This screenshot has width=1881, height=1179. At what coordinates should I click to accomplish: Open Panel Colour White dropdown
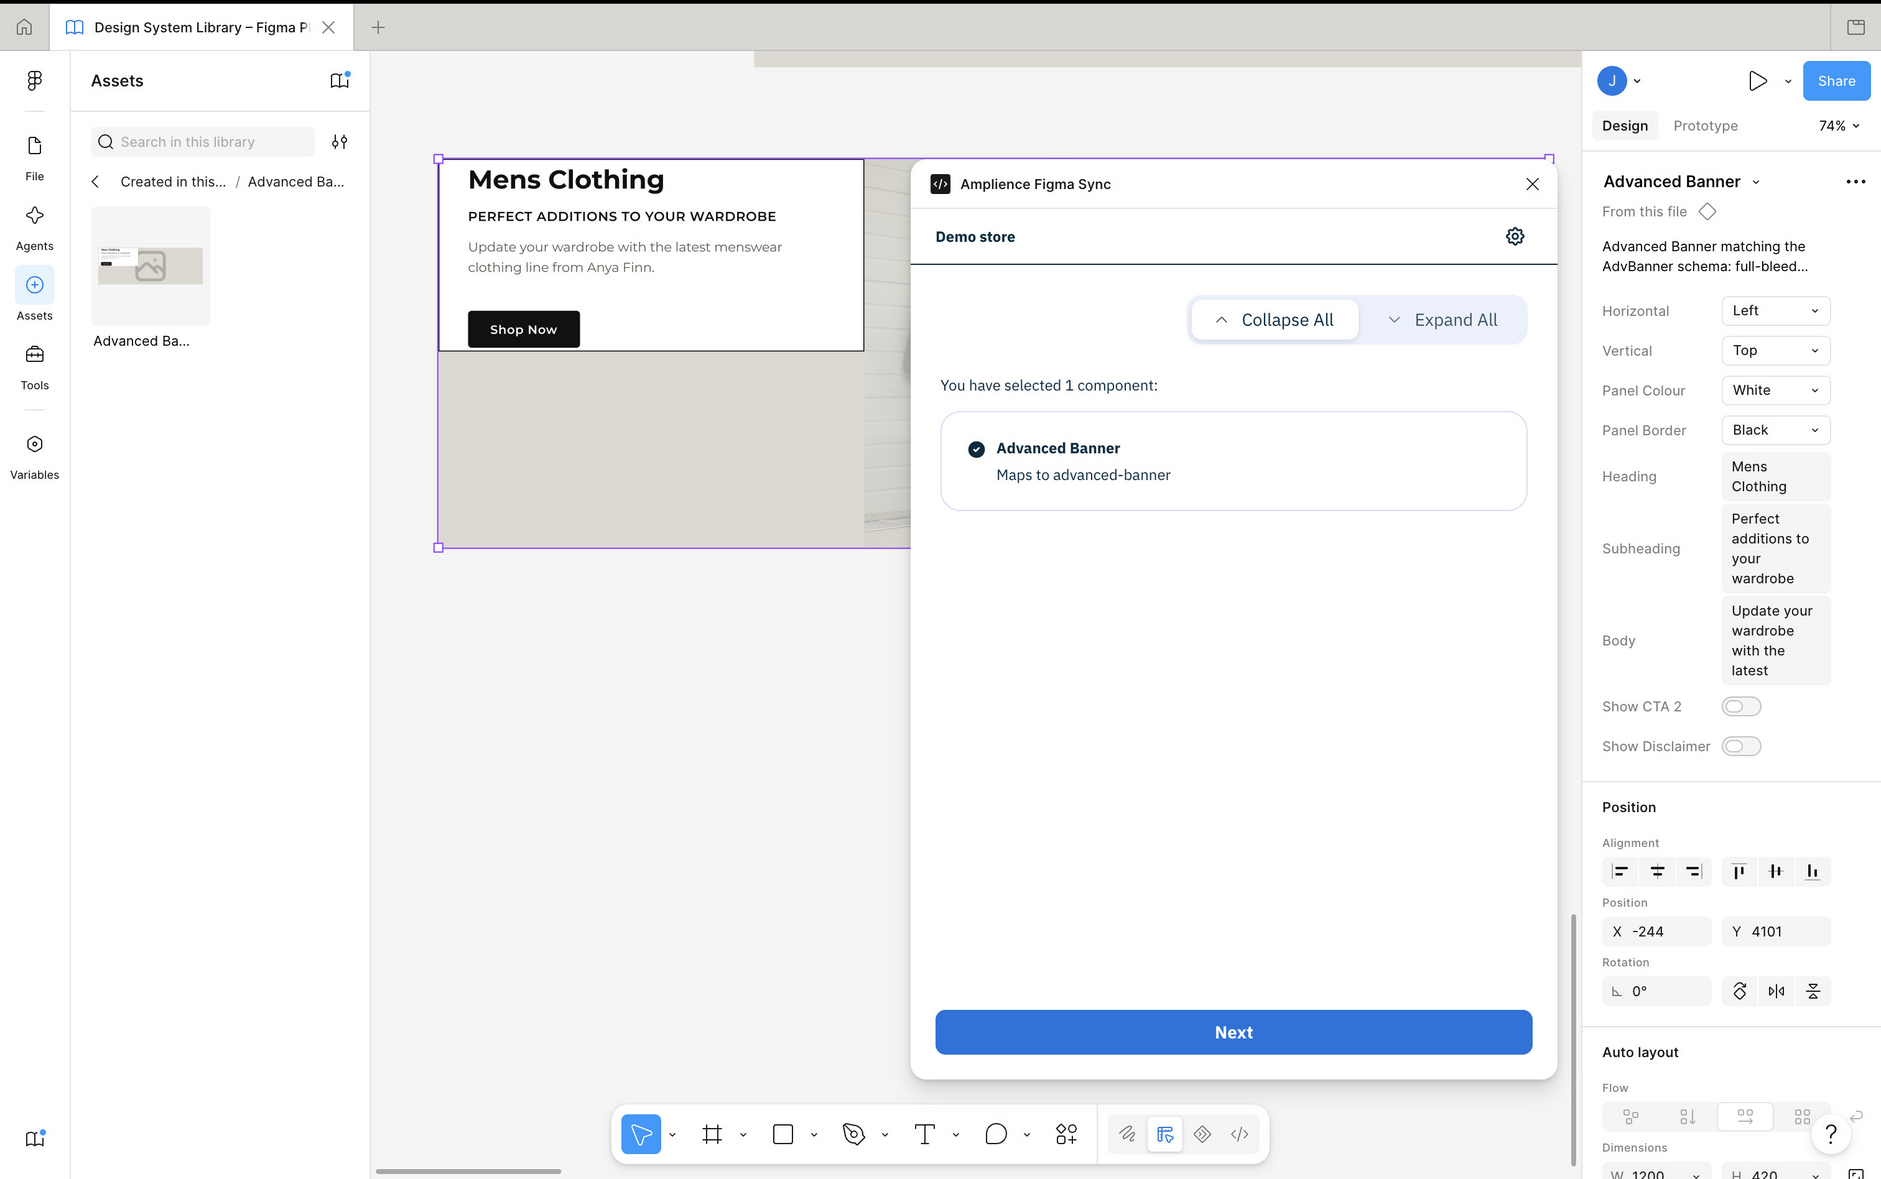(x=1776, y=390)
